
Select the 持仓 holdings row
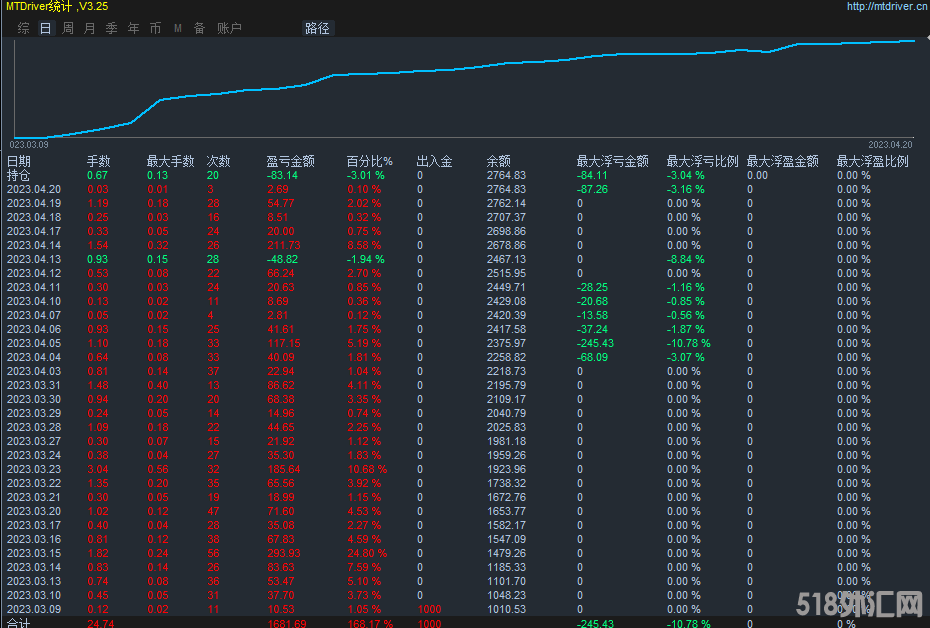pos(19,175)
